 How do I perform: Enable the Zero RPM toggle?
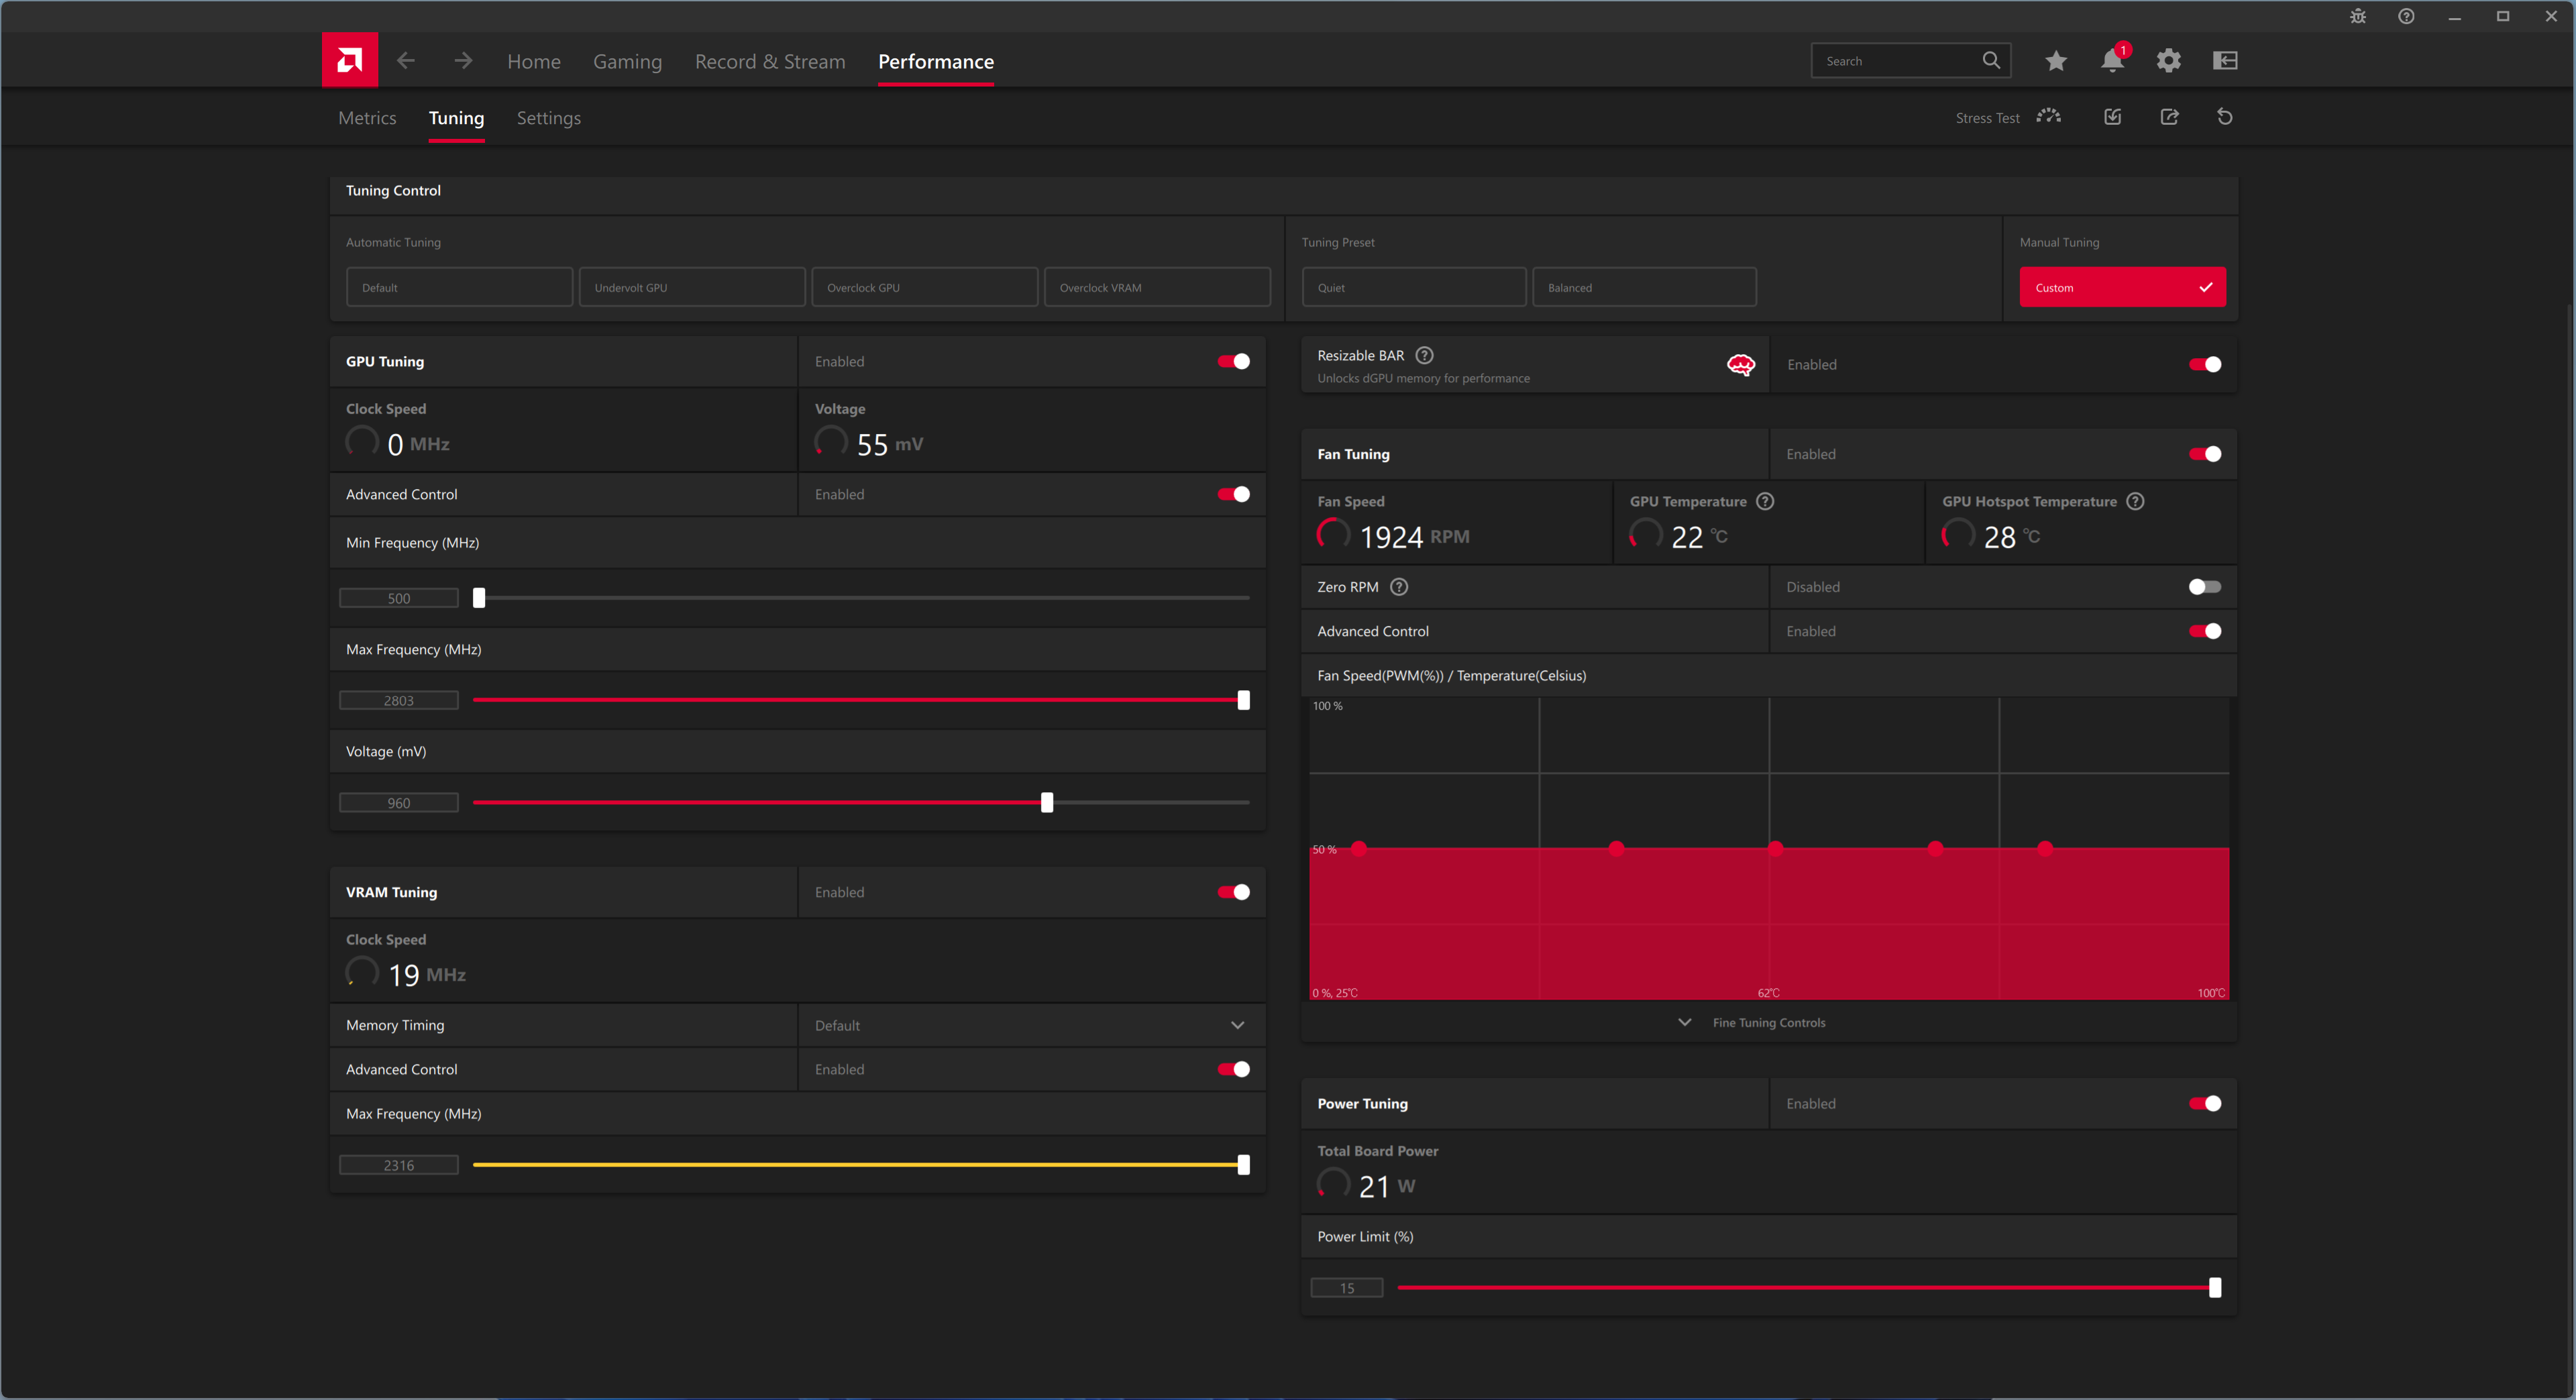[2204, 587]
